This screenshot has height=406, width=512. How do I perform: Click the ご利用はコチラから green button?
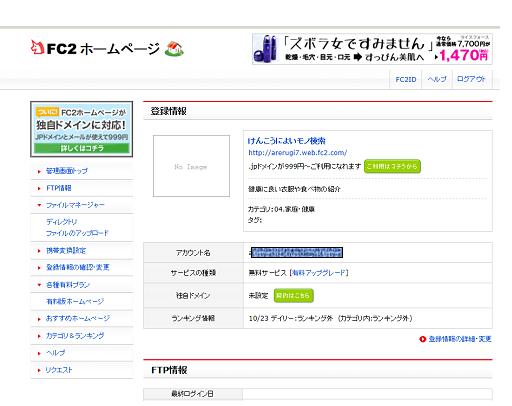click(x=392, y=166)
